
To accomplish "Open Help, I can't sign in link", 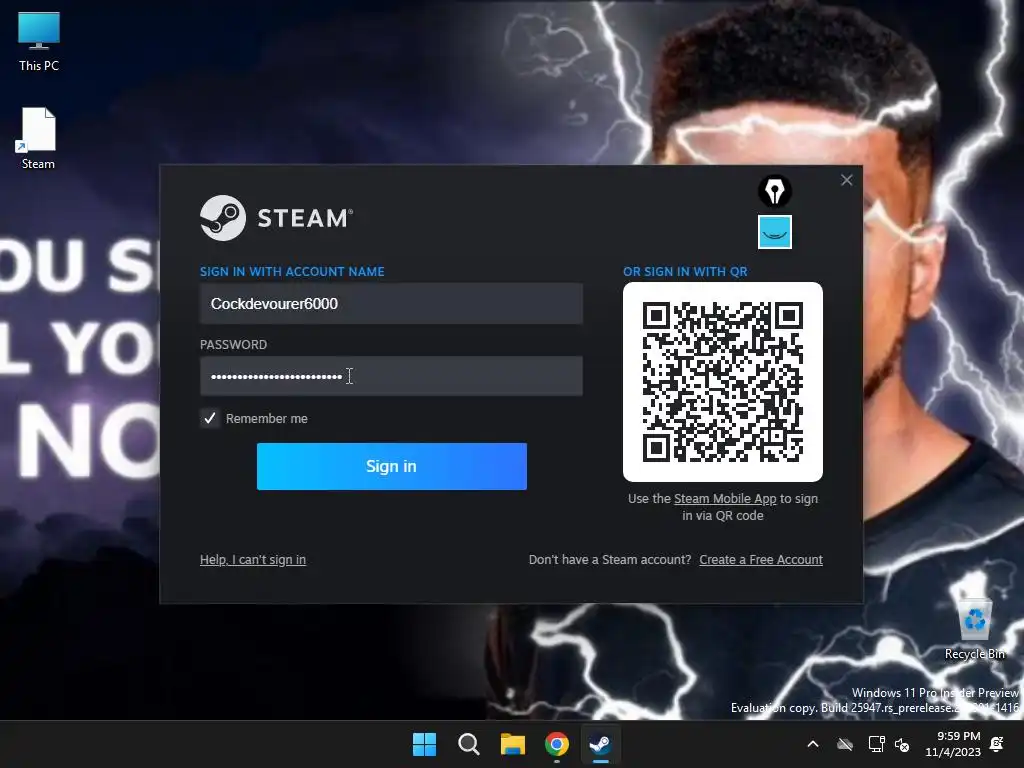I will click(253, 560).
